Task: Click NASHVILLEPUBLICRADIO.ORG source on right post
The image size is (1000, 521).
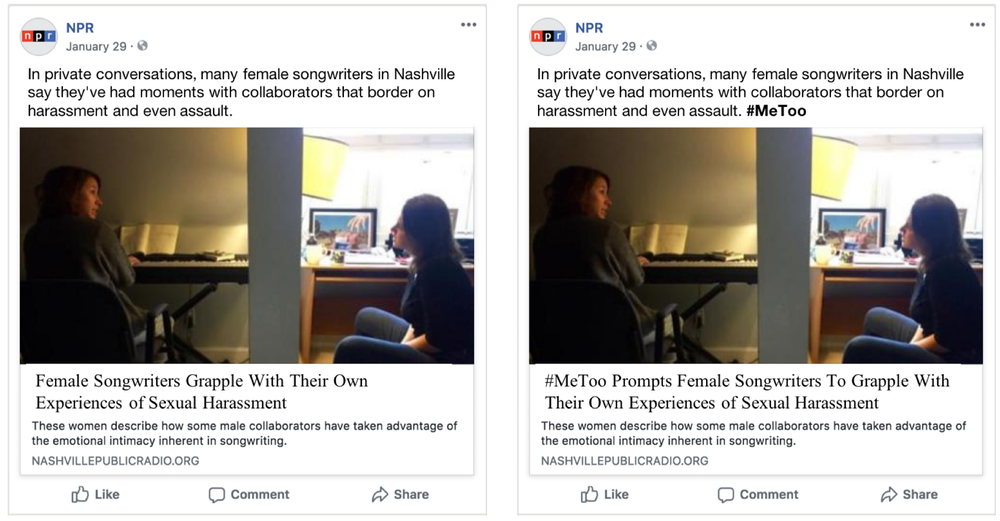Action: click(x=624, y=460)
